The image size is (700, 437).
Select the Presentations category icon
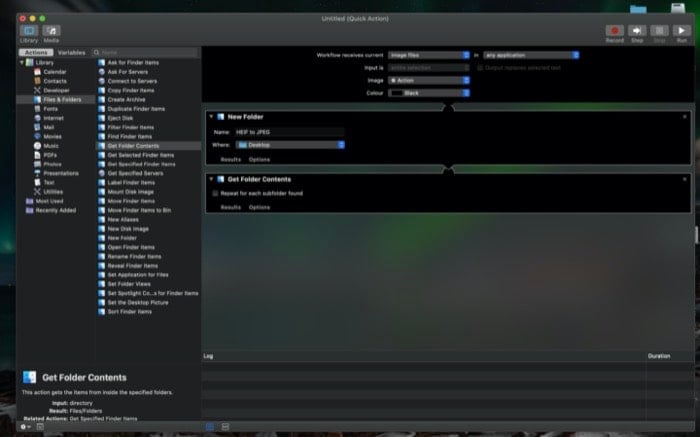pyautogui.click(x=38, y=173)
